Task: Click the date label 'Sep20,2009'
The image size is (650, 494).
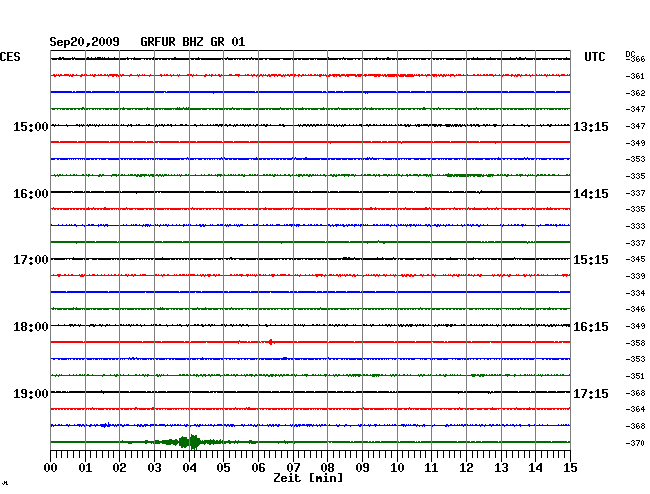Action: [x=85, y=42]
